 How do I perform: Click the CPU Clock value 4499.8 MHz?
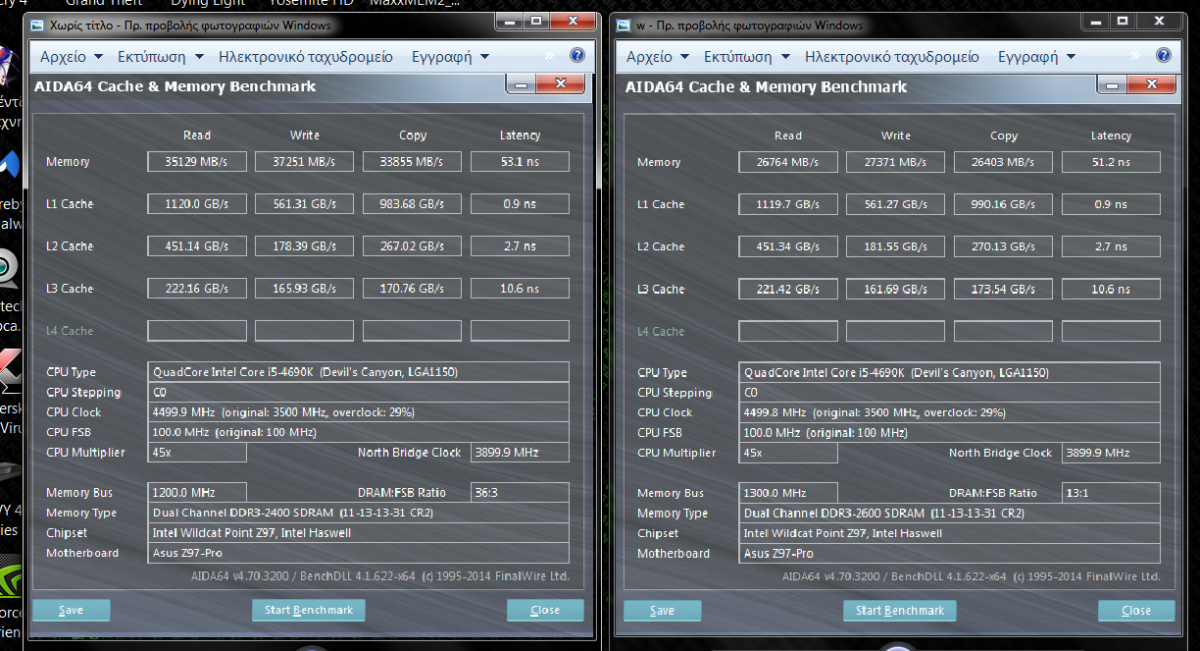pos(950,412)
